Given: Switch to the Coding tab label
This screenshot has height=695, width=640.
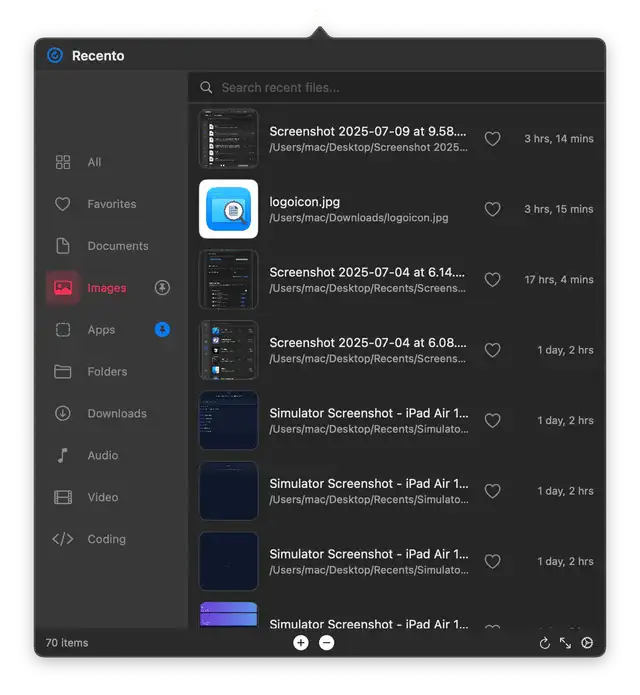Looking at the screenshot, I should [106, 539].
